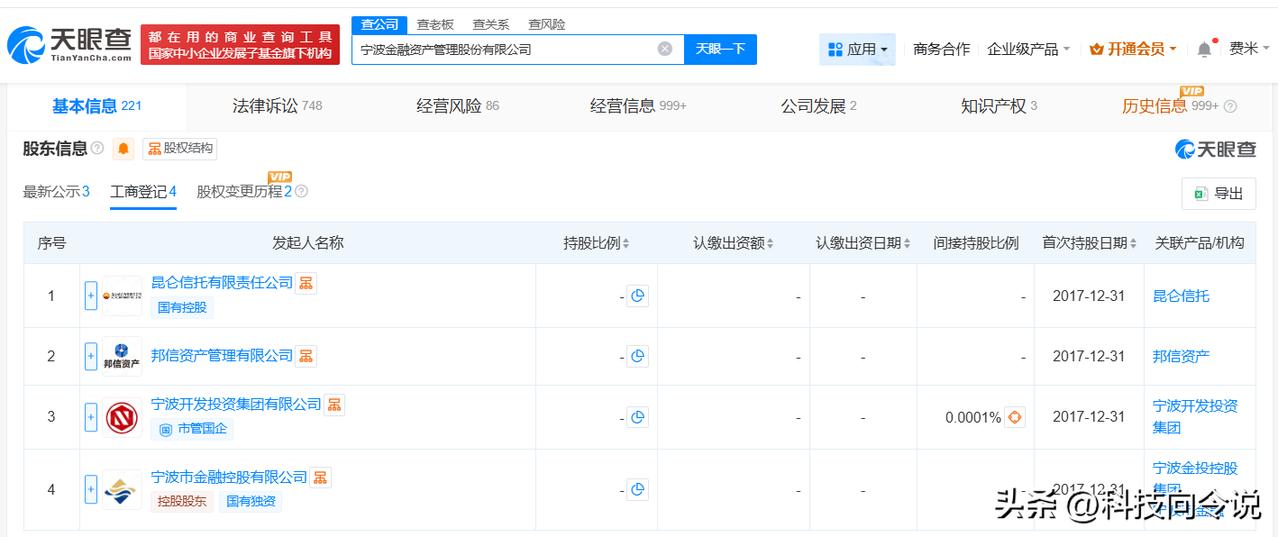Image resolution: width=1278 pixels, height=537 pixels.
Task: Click pie chart icon in 宁波开发投资集团 row
Action: 637,417
